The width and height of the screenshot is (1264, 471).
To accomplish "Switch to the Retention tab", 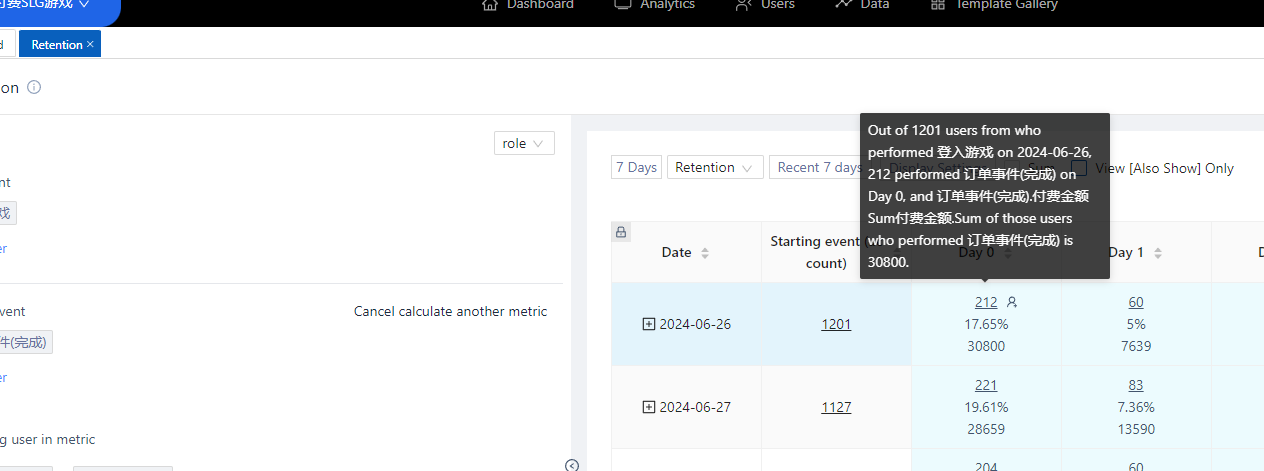I will (x=55, y=44).
